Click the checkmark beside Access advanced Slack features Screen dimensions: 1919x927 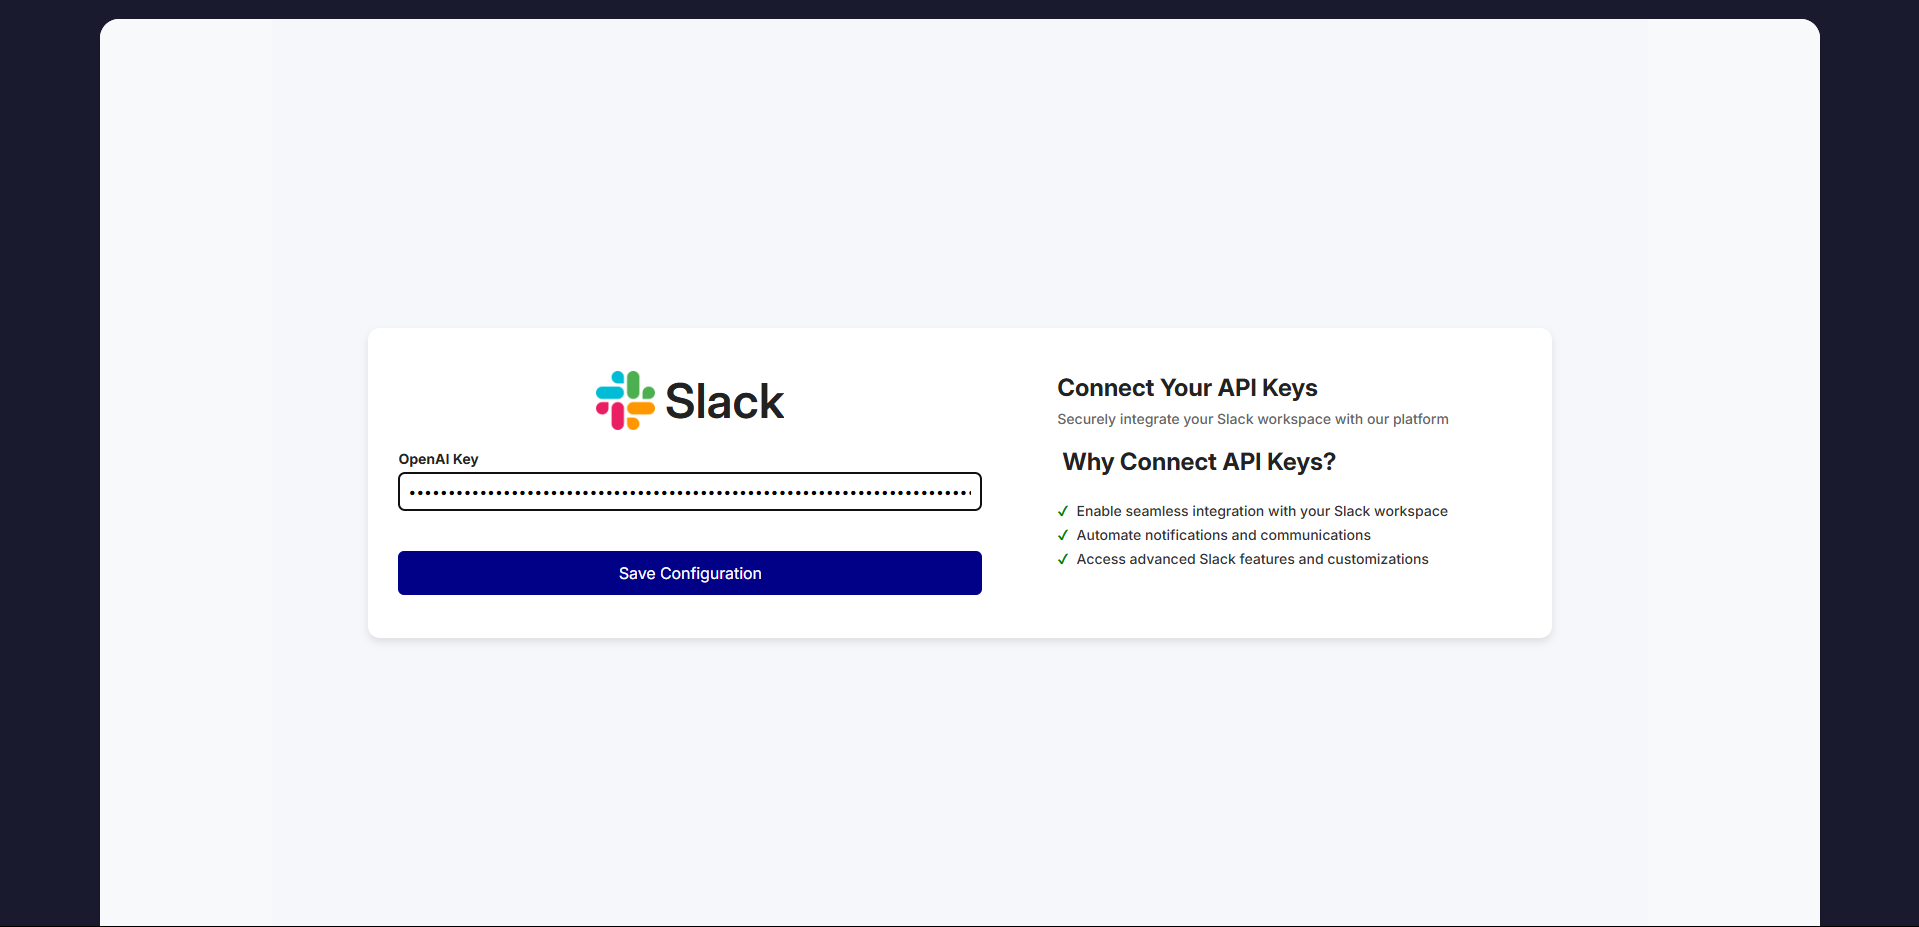coord(1063,559)
